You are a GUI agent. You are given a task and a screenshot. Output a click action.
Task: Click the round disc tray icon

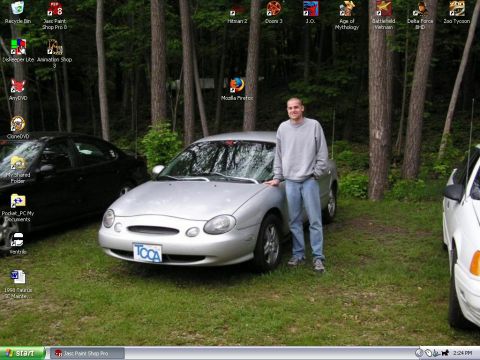click(x=419, y=353)
